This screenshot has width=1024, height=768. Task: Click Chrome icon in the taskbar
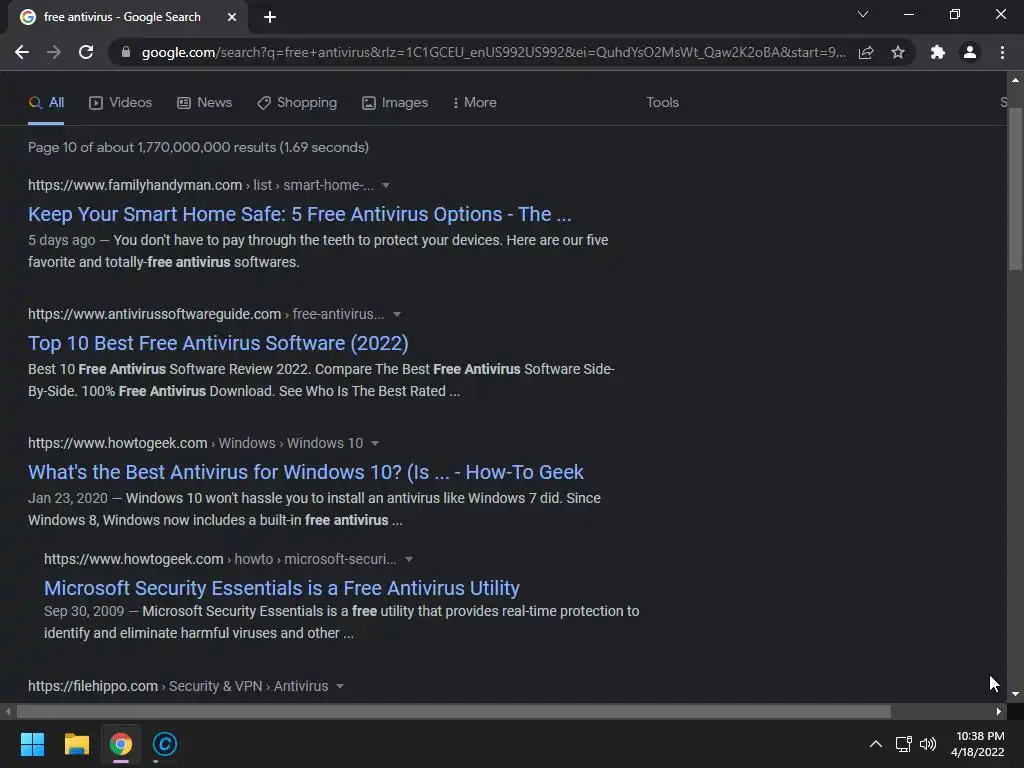tap(121, 744)
